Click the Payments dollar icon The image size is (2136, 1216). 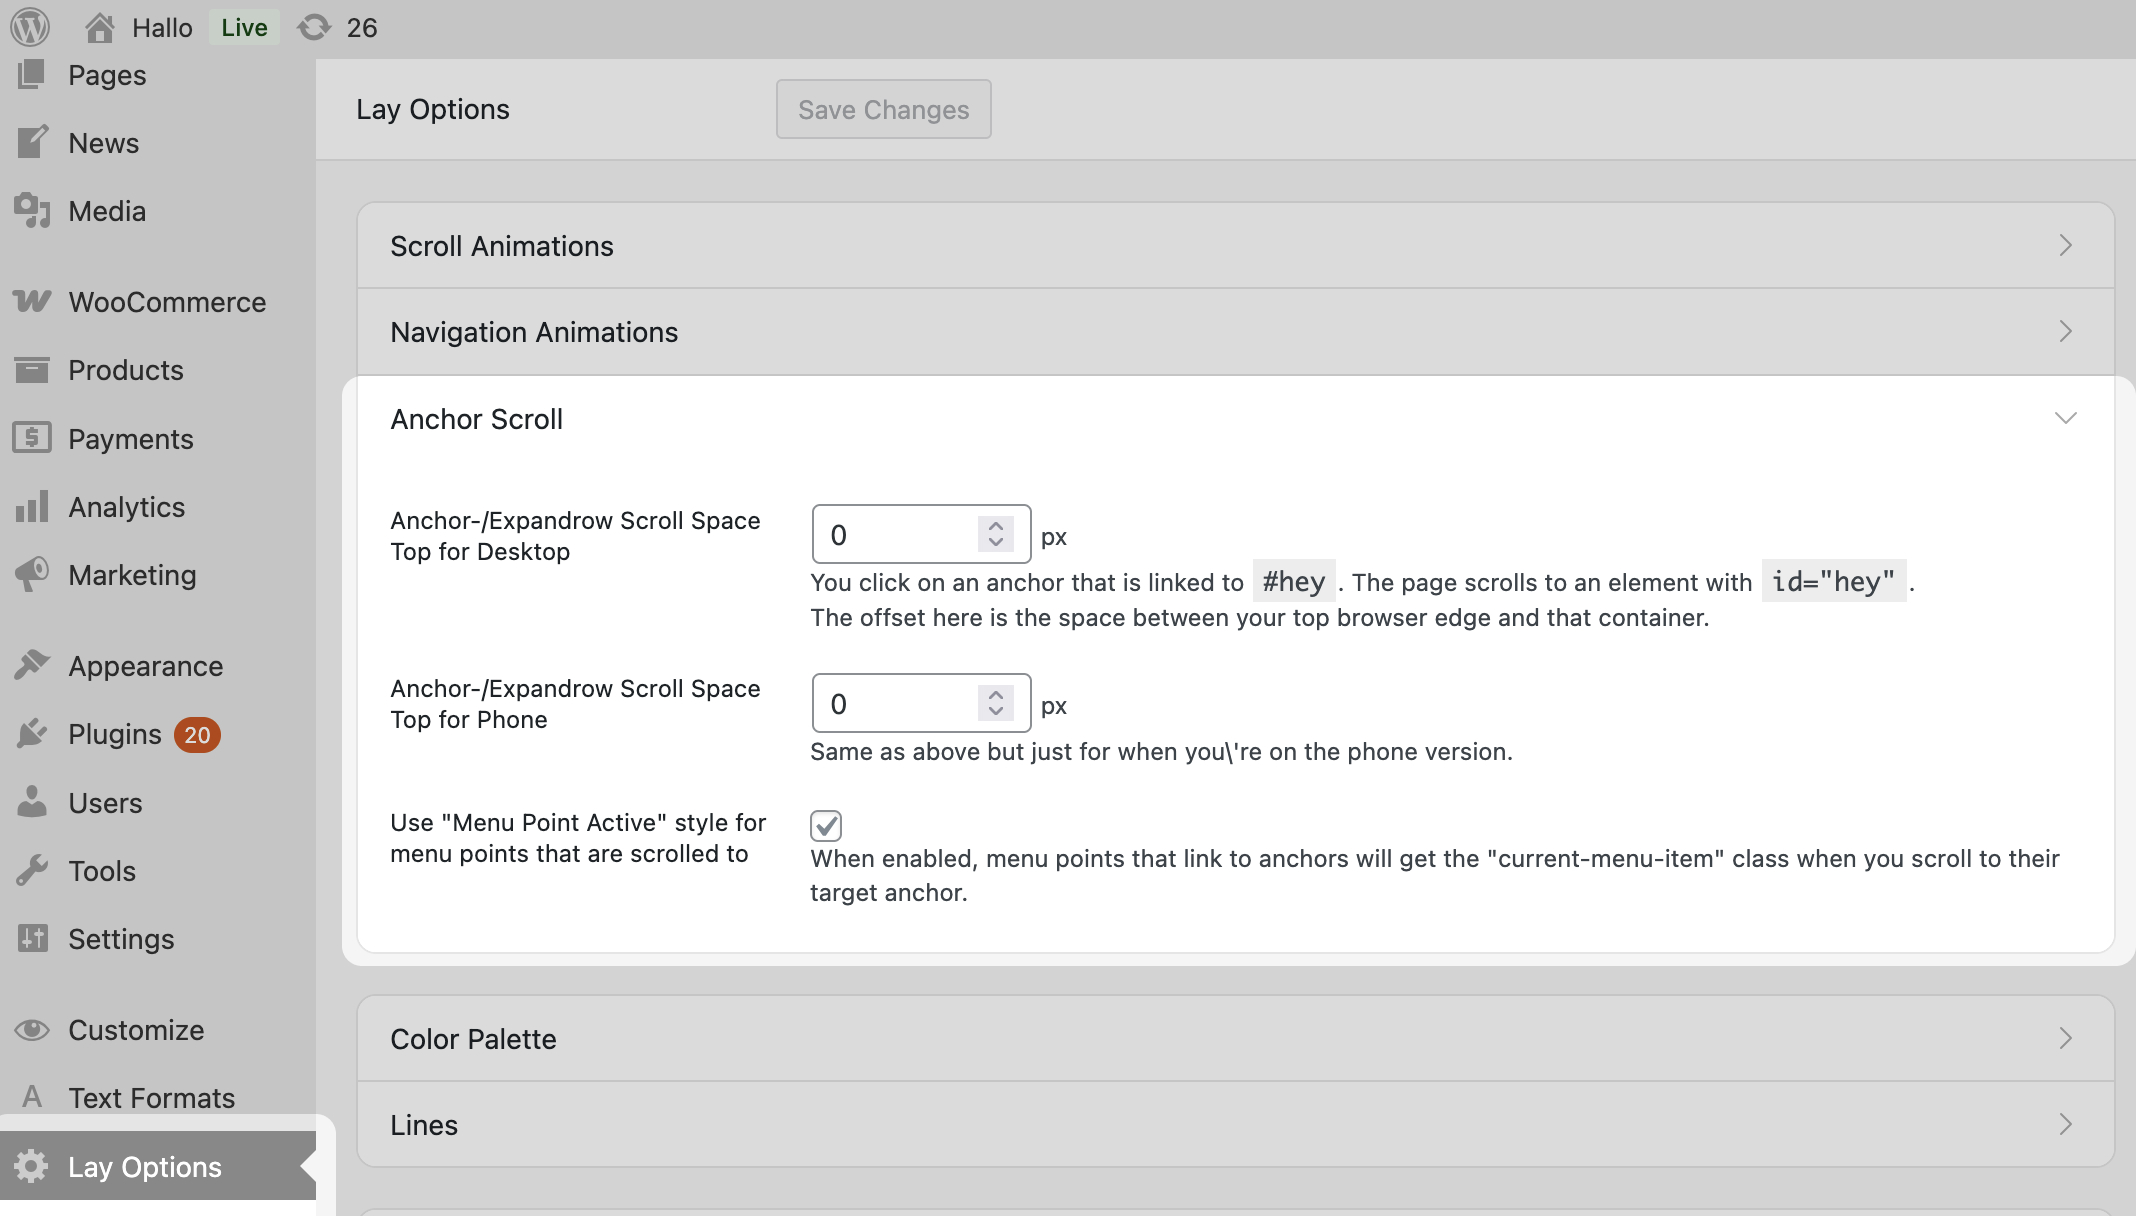pos(32,438)
